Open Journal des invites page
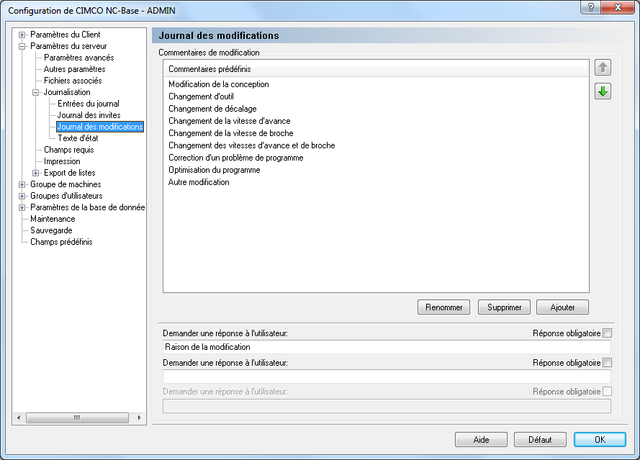Screen dimensions: 640x460 [x=89, y=115]
